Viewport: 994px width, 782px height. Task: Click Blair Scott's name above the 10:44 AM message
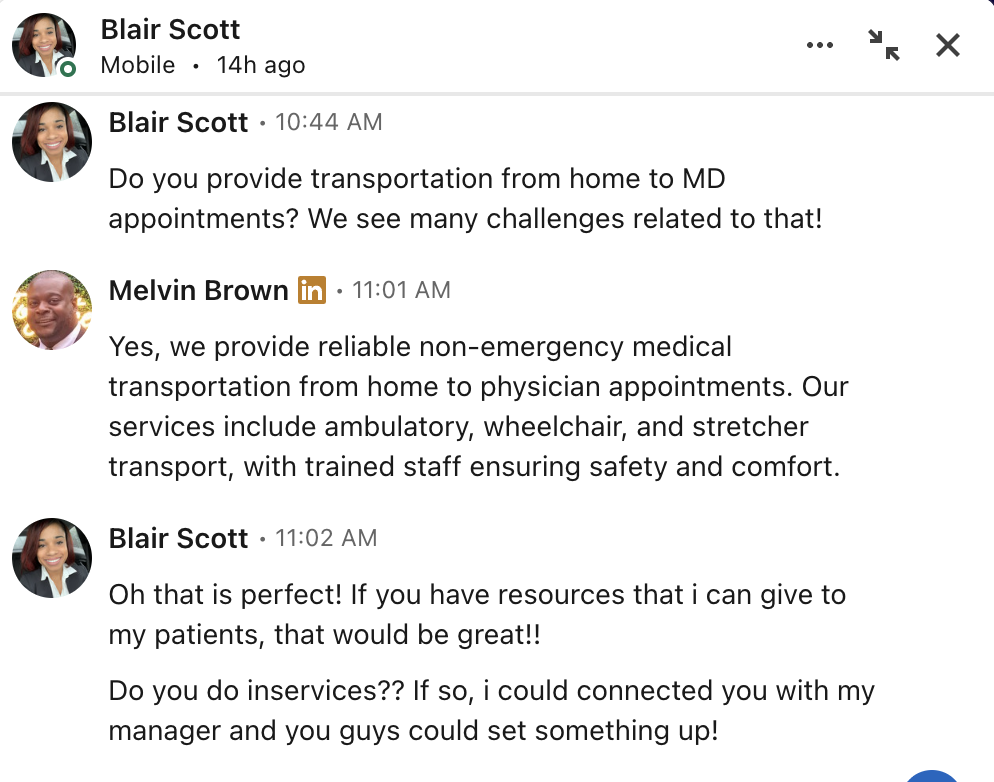pos(178,123)
